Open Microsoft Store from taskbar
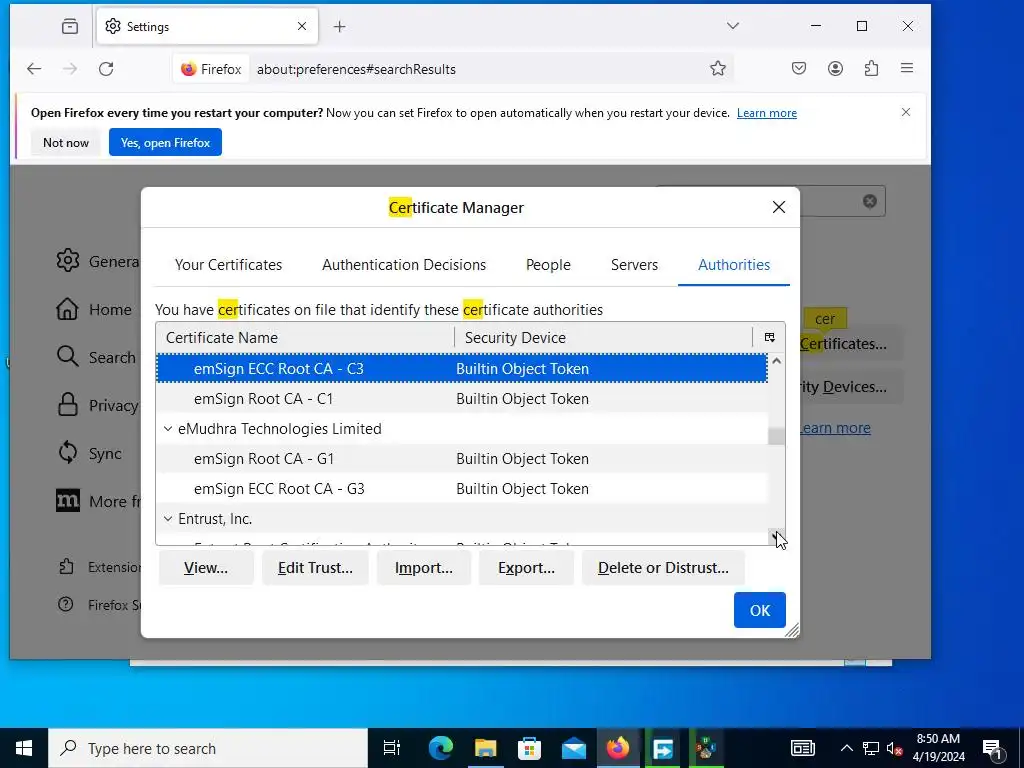Image resolution: width=1024 pixels, height=768 pixels. [x=530, y=748]
